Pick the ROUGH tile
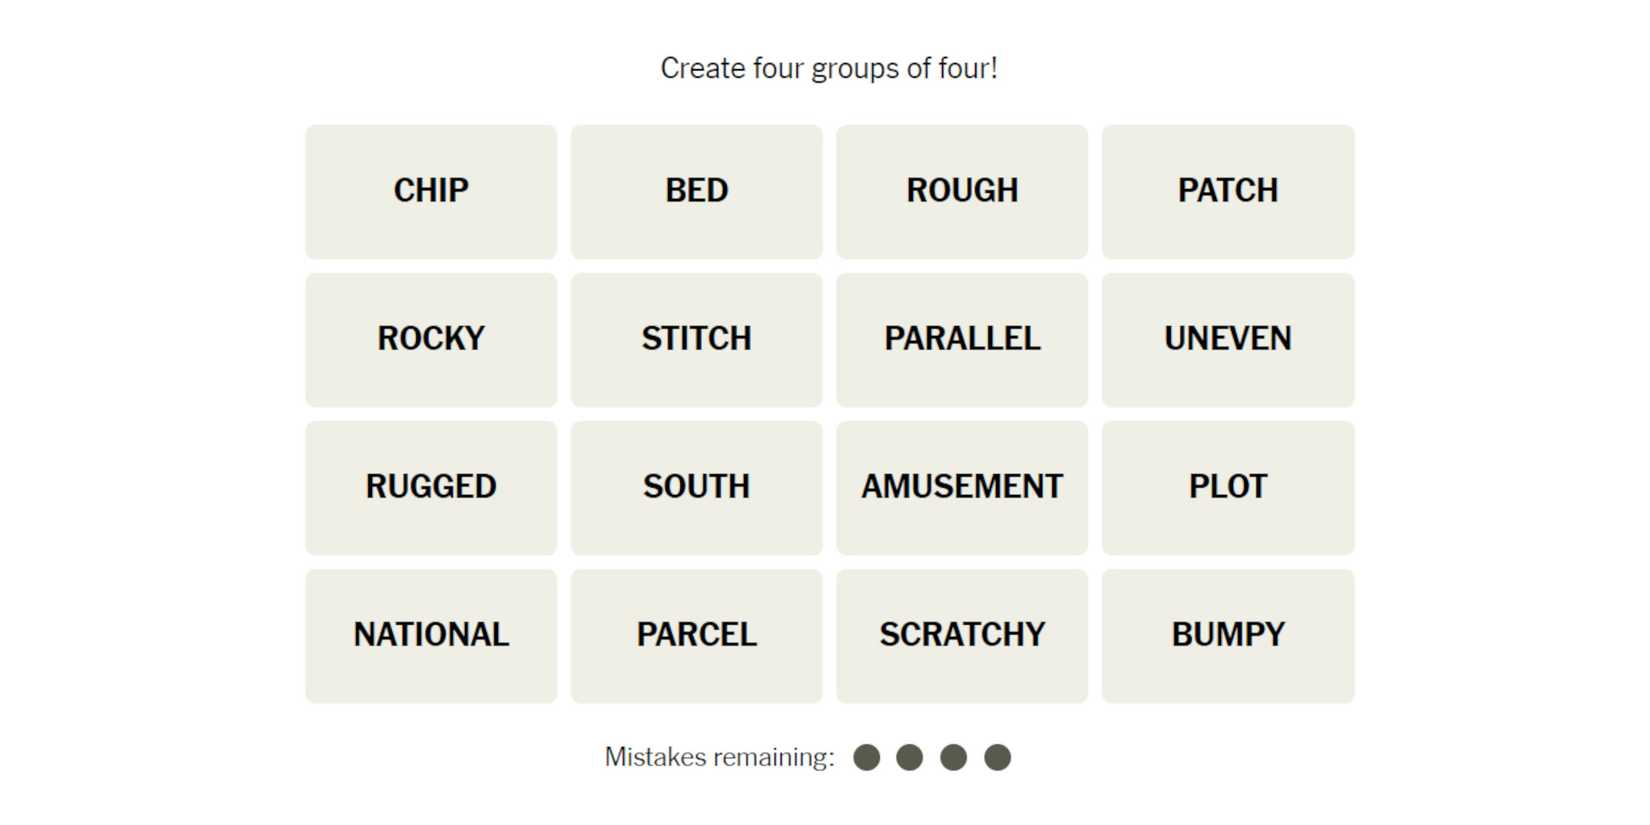This screenshot has height=825, width=1650. pos(962,191)
